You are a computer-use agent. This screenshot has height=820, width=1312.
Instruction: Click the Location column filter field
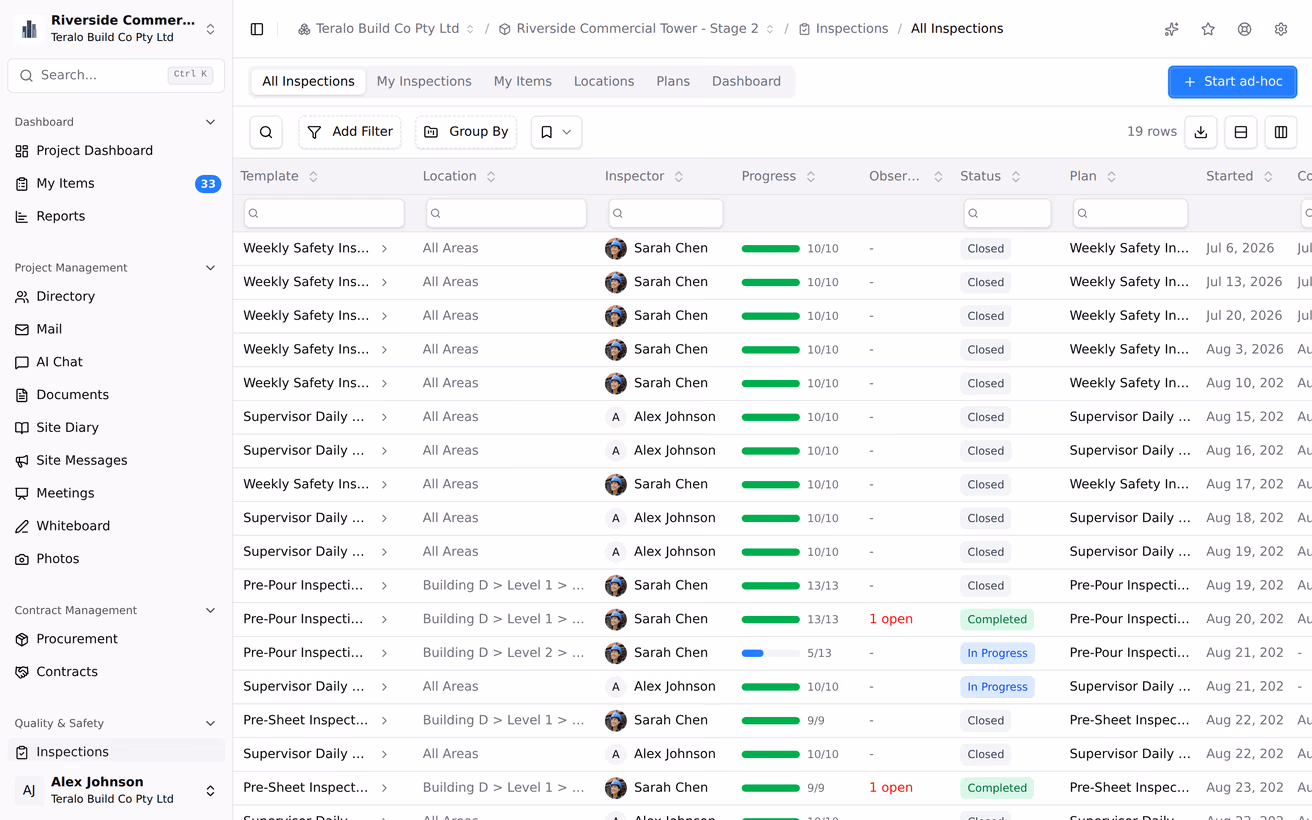(506, 213)
